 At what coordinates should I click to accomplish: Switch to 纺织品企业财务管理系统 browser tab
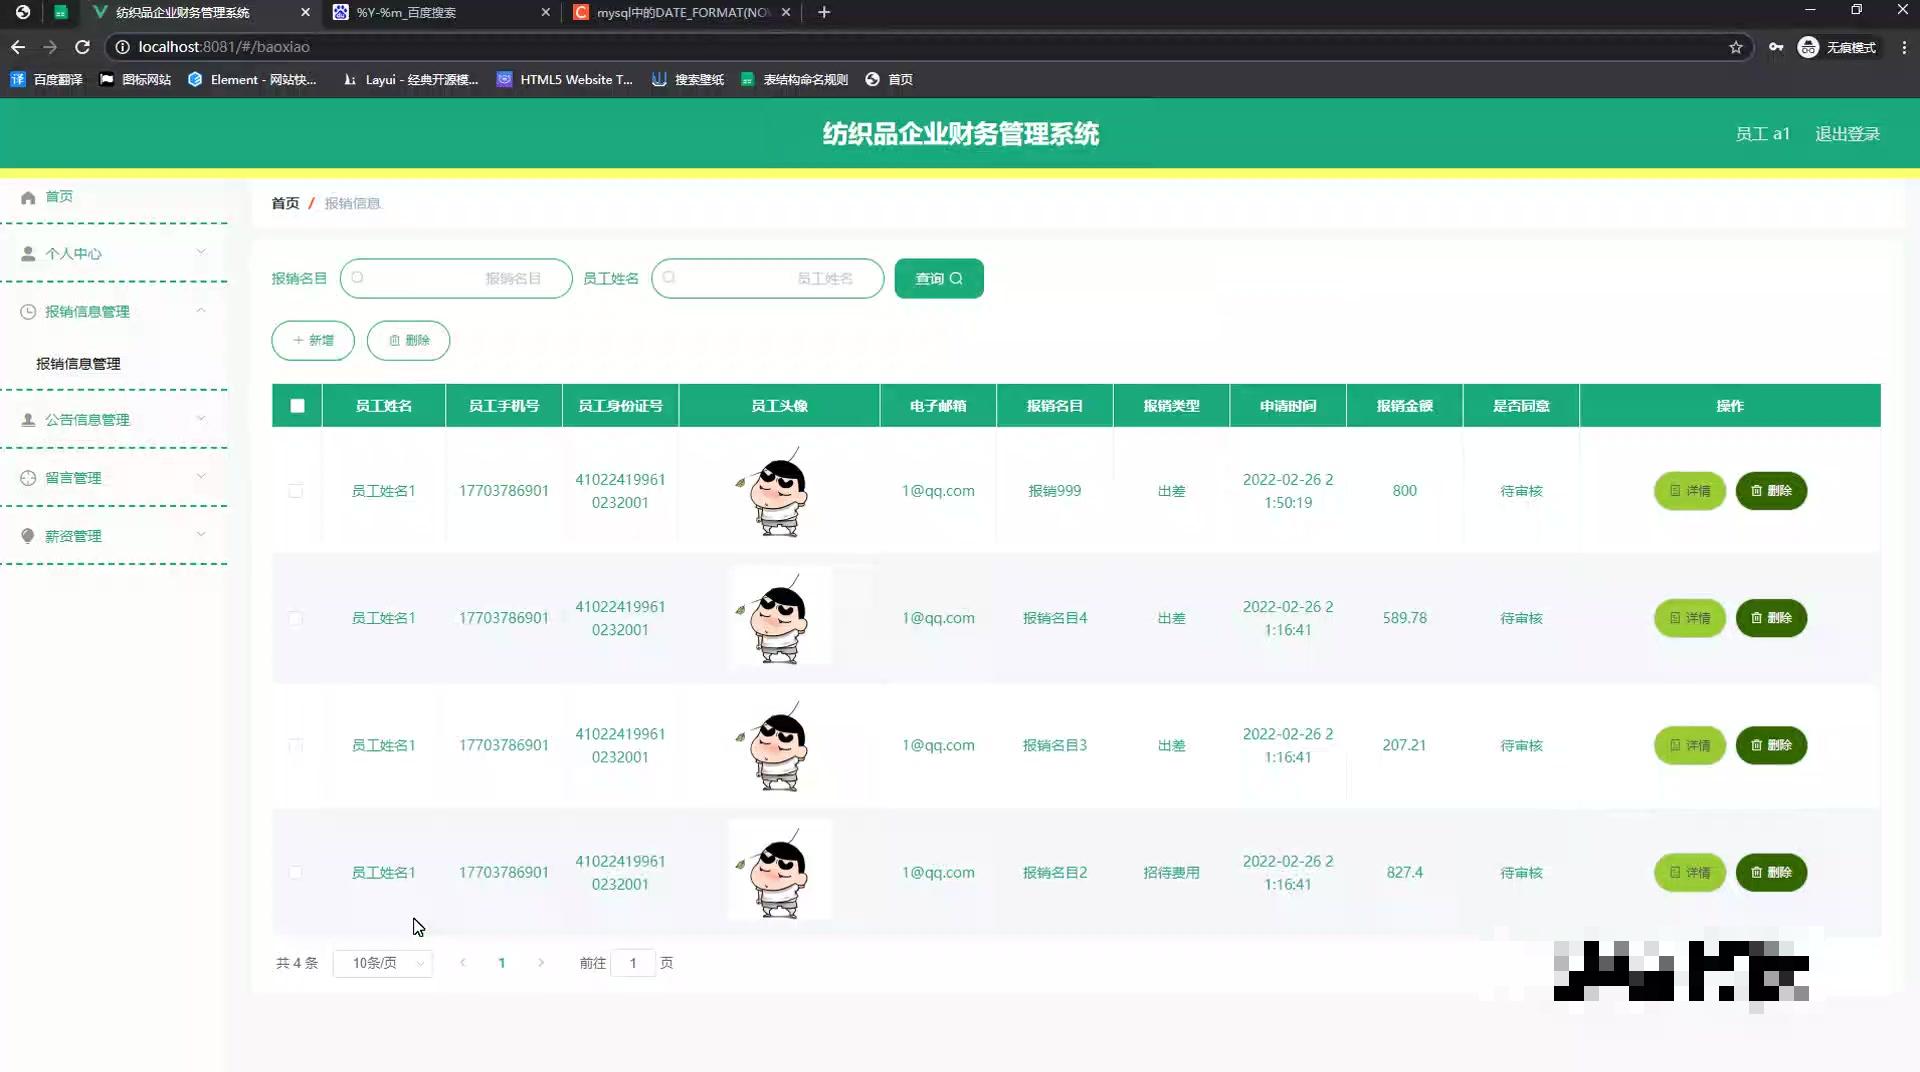200,12
